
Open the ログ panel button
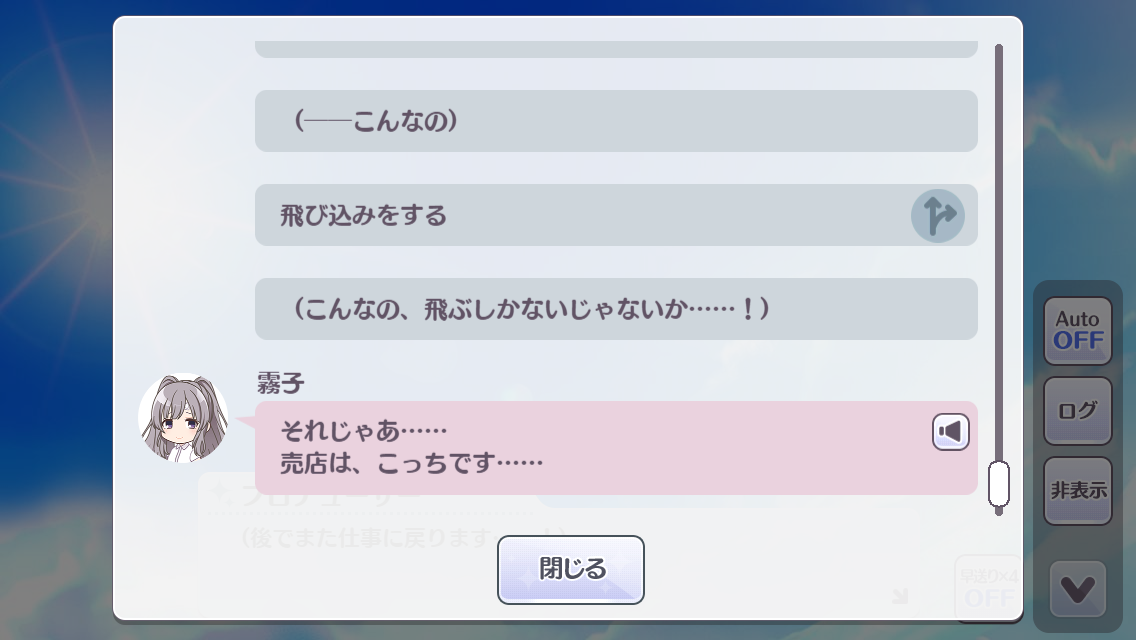1077,410
